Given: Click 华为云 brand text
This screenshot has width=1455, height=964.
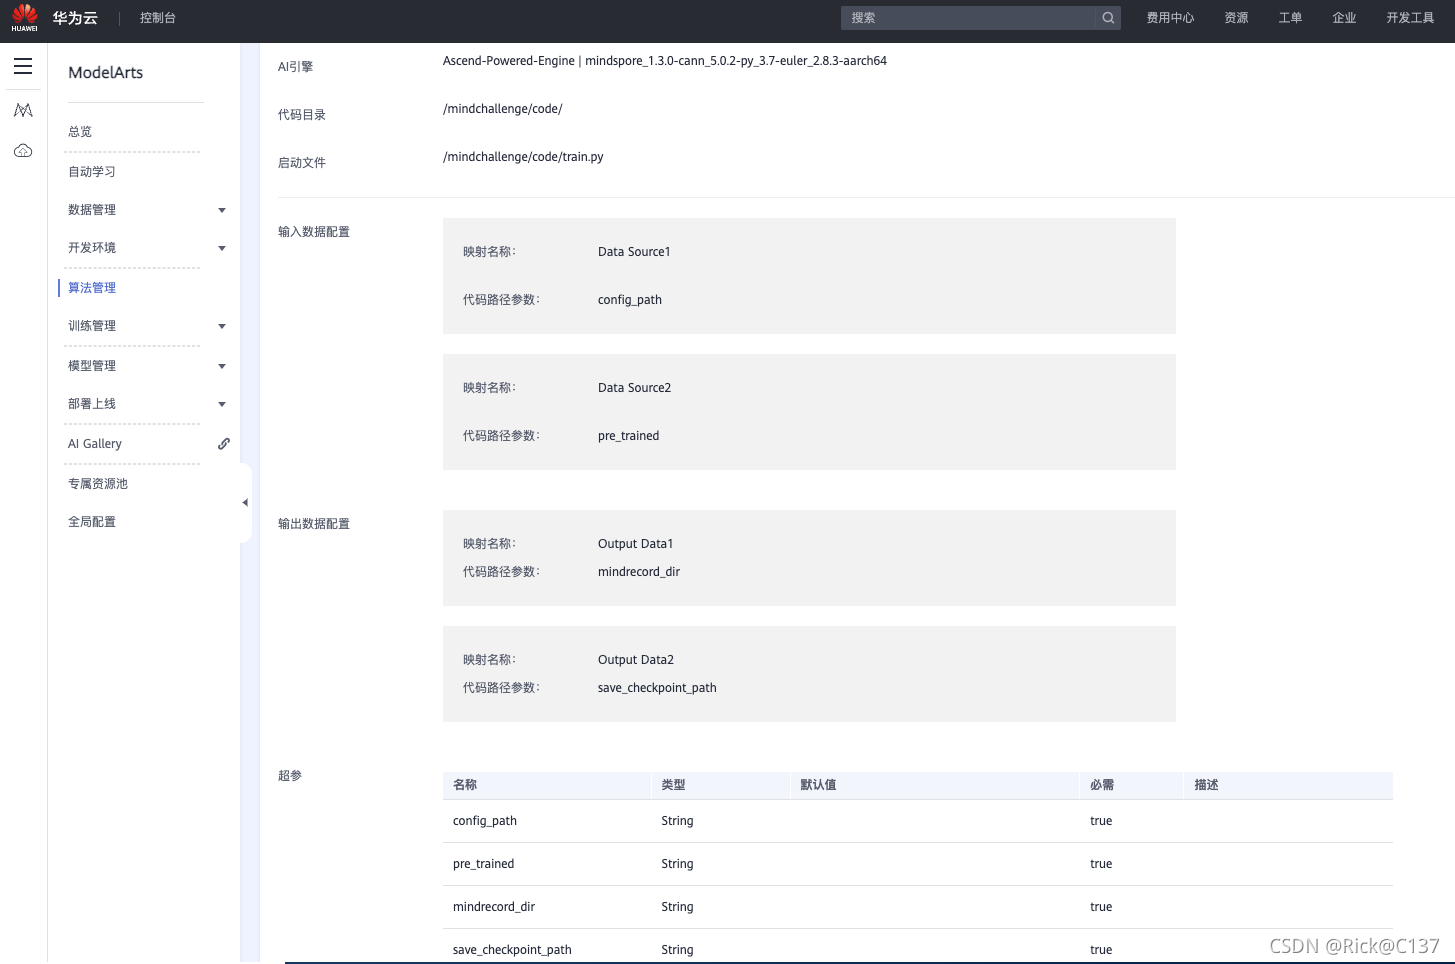Looking at the screenshot, I should point(75,18).
